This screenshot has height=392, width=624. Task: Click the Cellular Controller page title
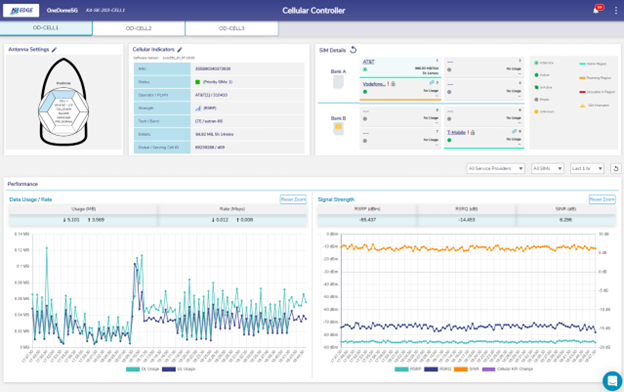tap(314, 11)
